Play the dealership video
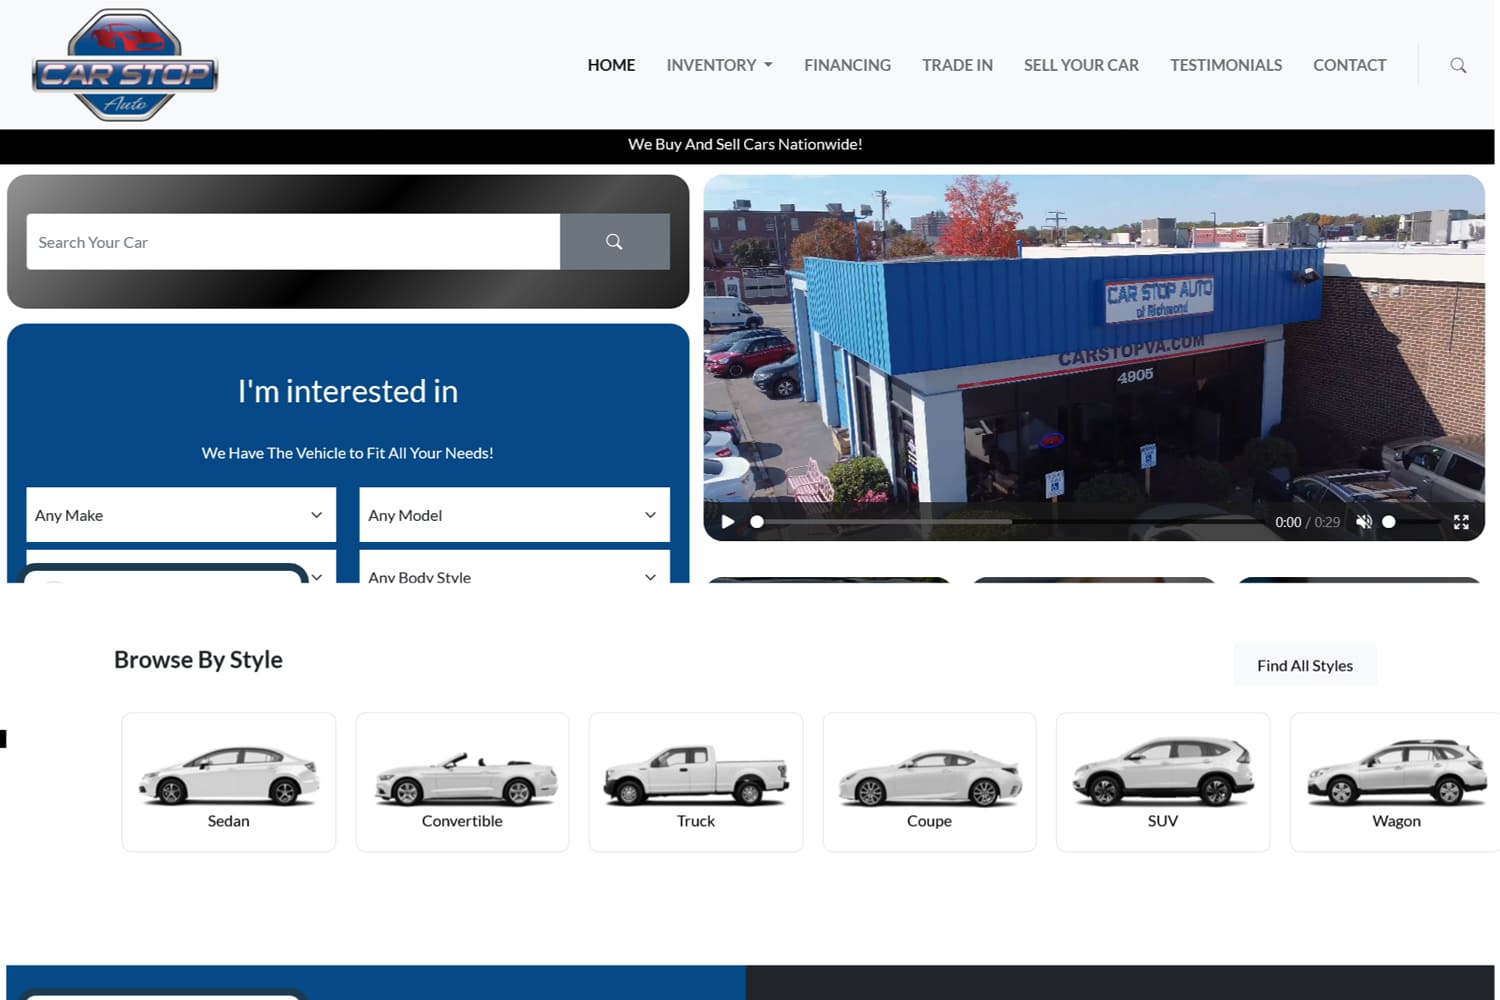This screenshot has height=1000, width=1500. click(728, 522)
